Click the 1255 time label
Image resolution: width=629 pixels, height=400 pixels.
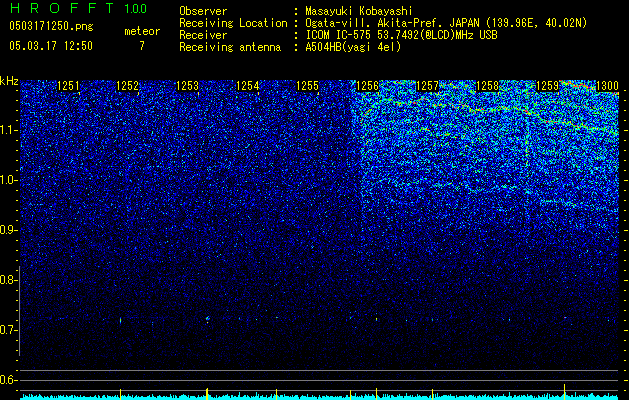click(x=307, y=86)
